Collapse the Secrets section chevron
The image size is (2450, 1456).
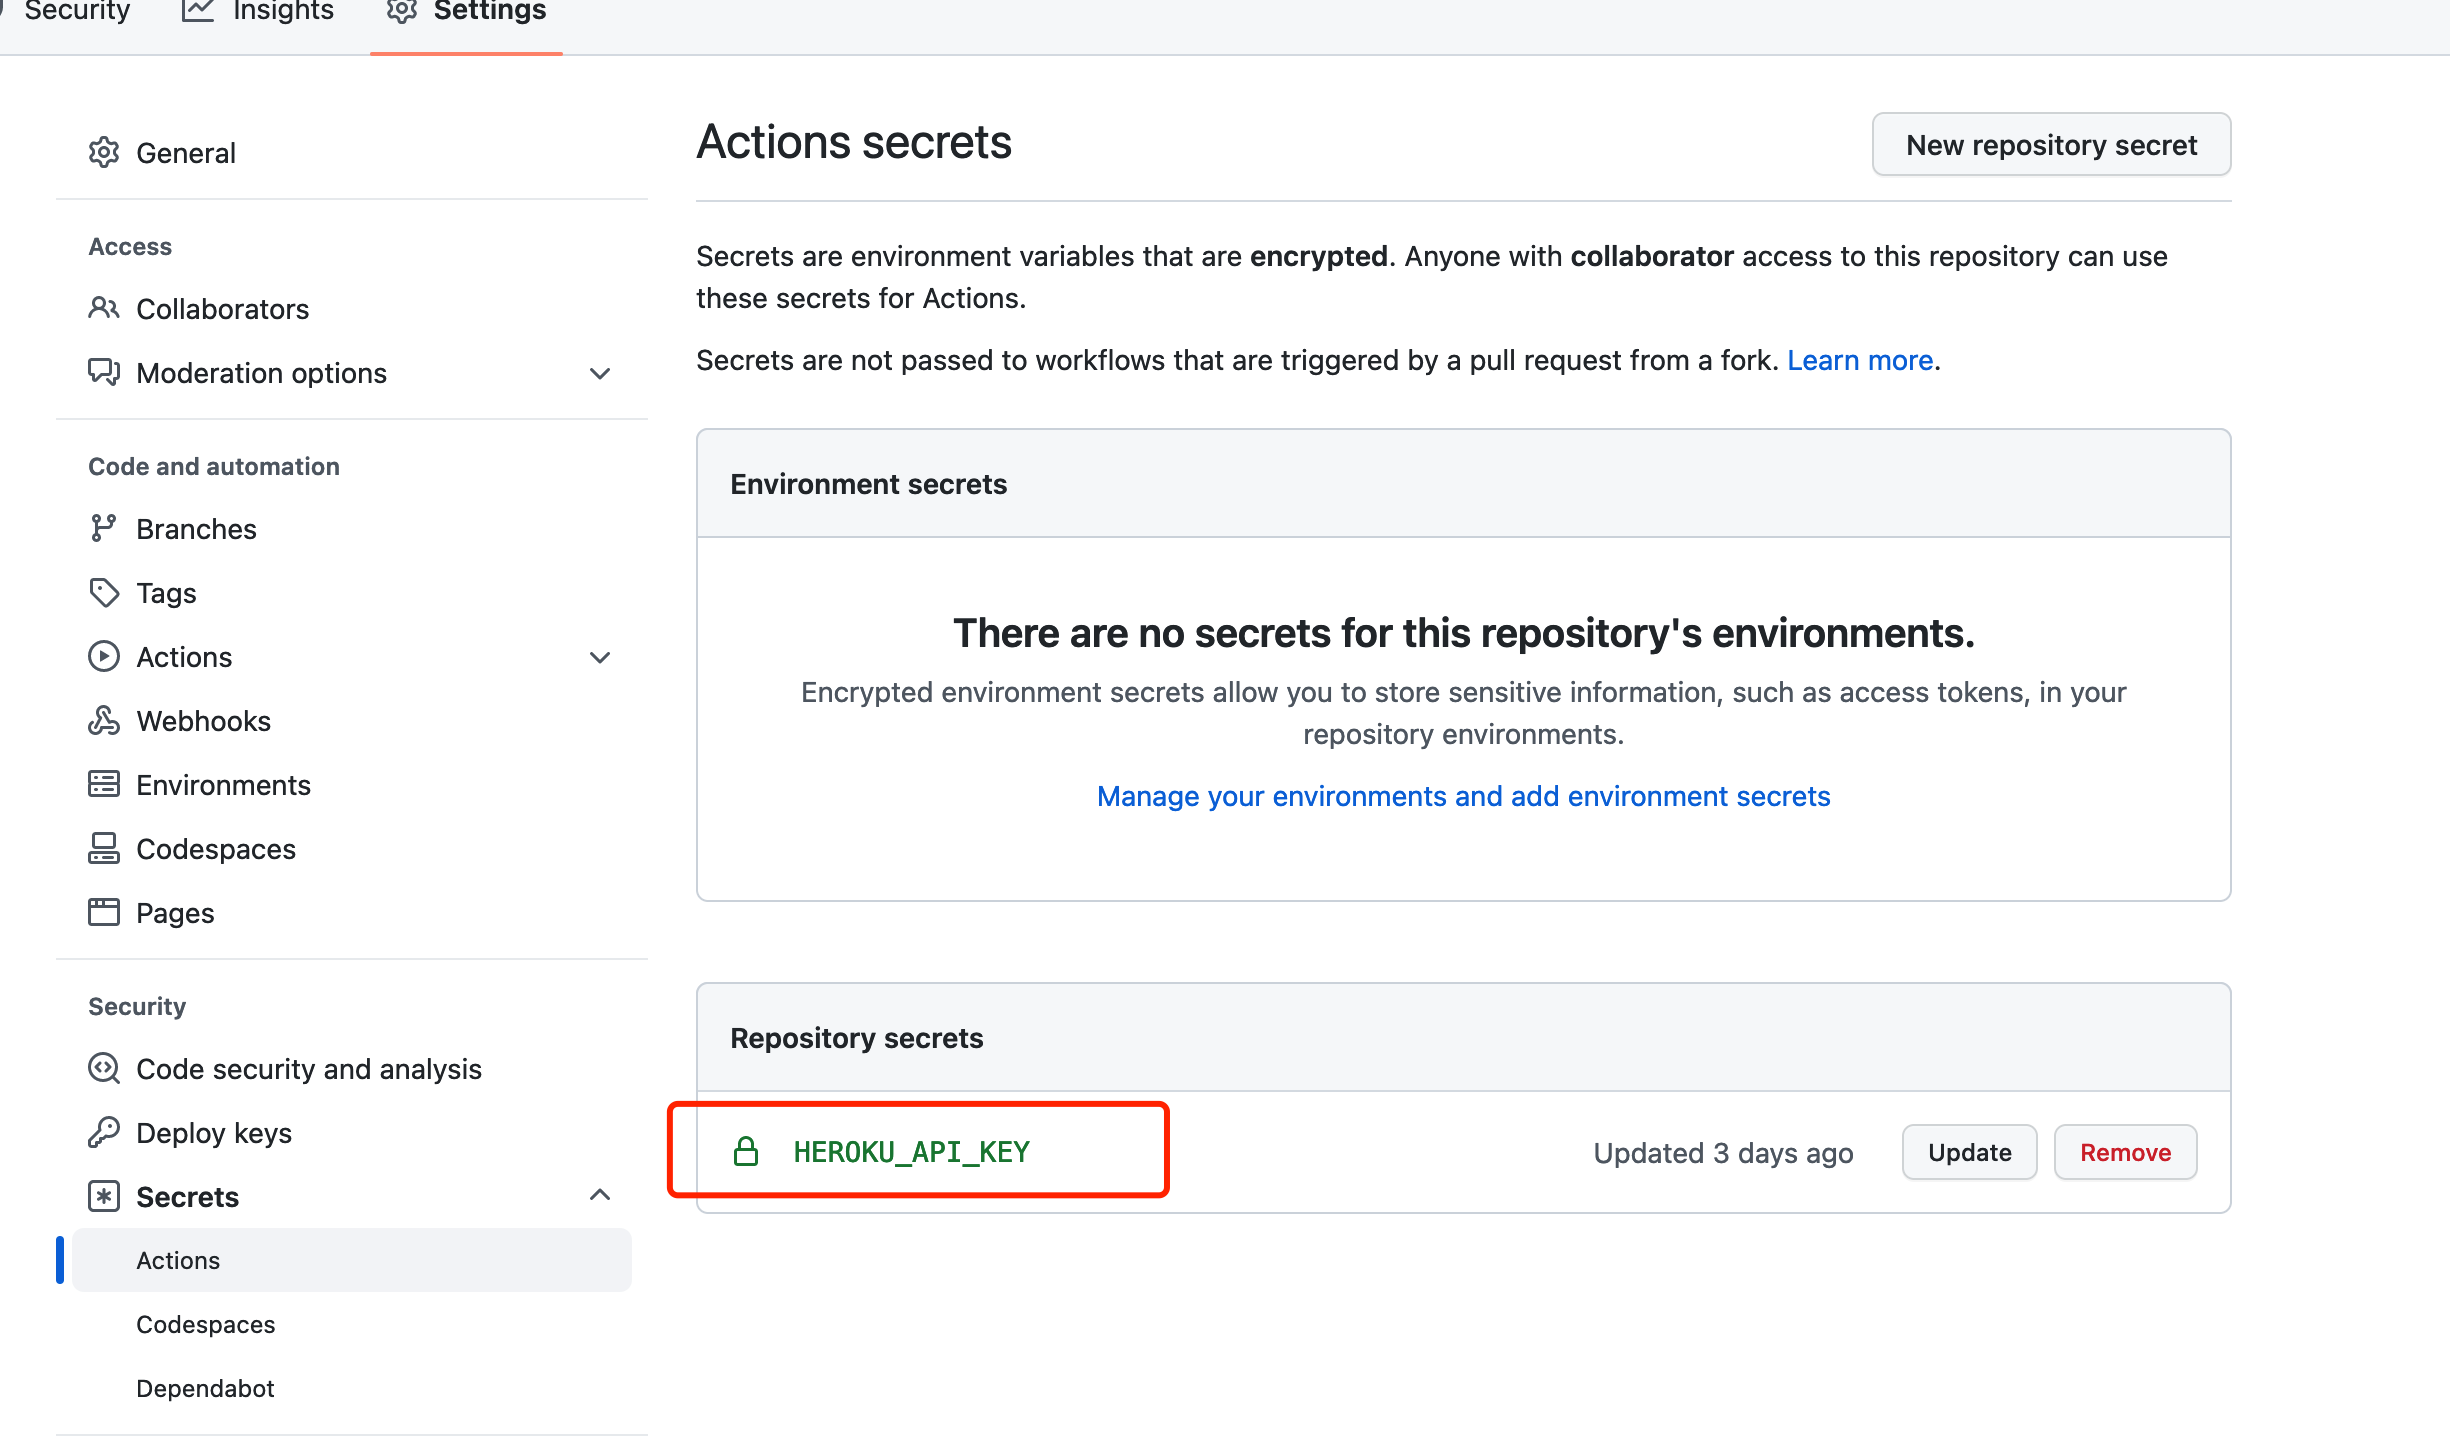click(600, 1195)
